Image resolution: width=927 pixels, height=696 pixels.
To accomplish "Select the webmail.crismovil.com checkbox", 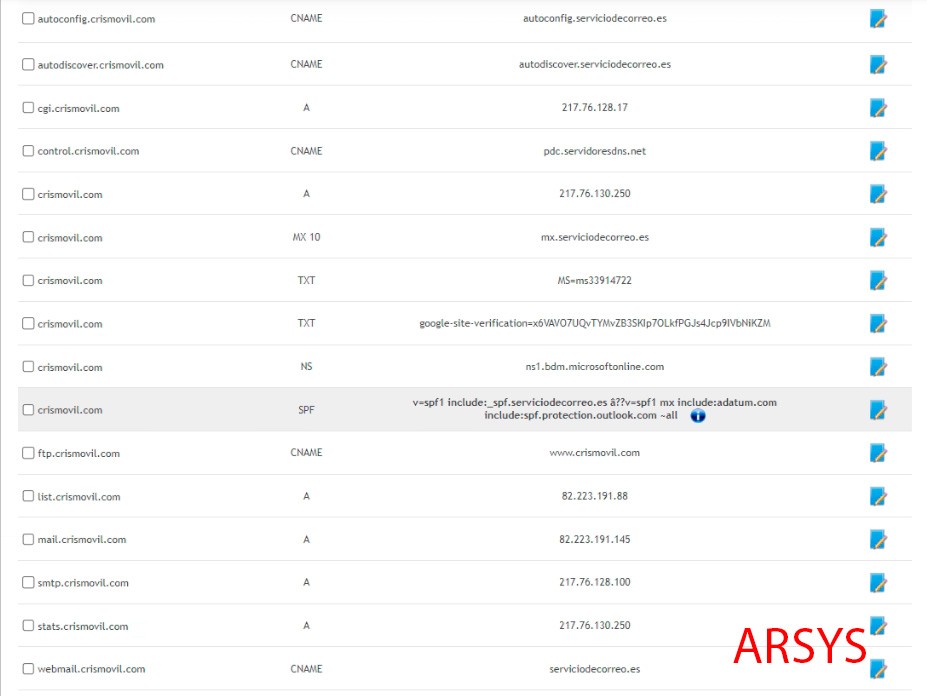I will tap(28, 669).
